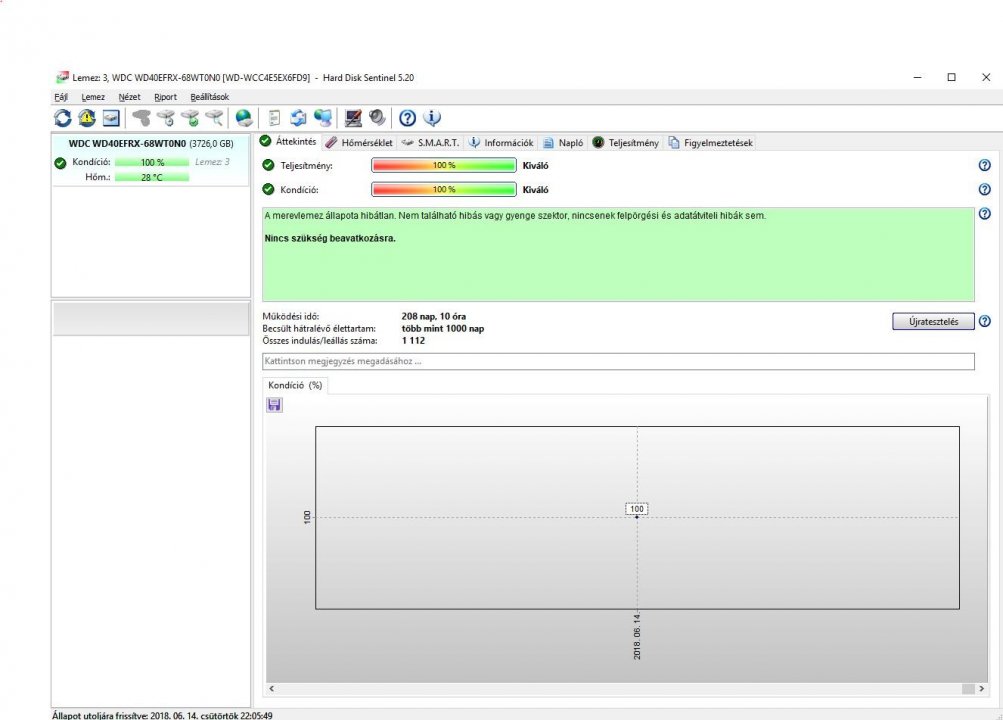Screen dimensions: 1003x720
Task: Open the Figyelmeztetések tab
Action: 711,143
